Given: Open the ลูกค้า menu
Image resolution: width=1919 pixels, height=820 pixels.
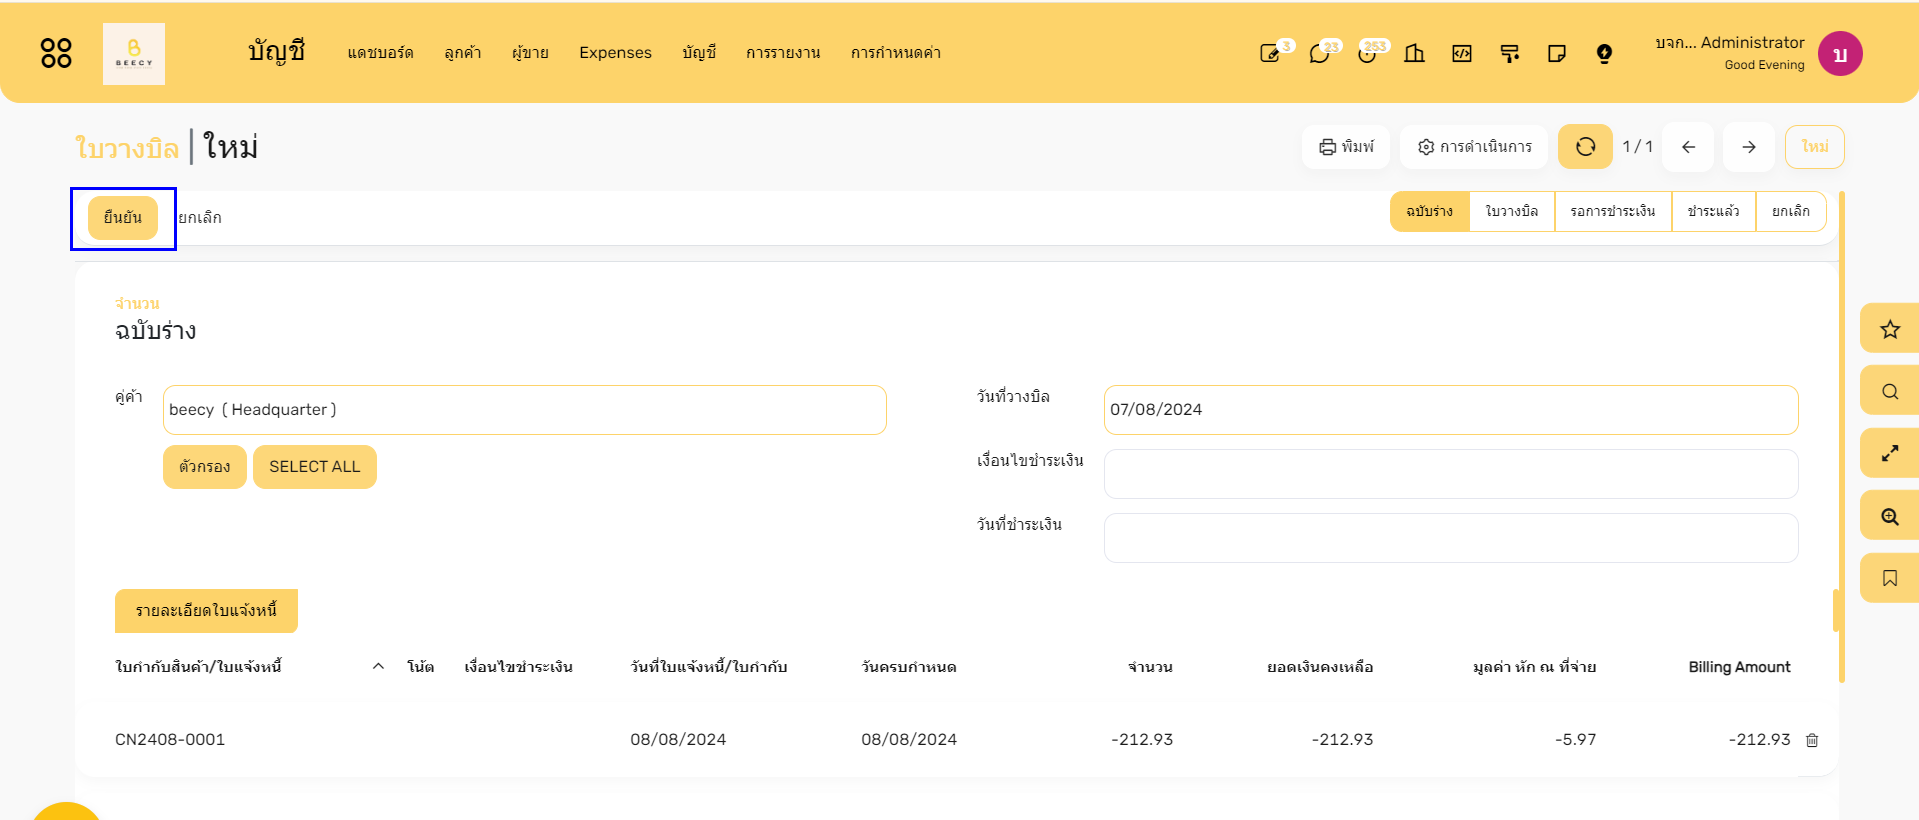Looking at the screenshot, I should point(463,53).
